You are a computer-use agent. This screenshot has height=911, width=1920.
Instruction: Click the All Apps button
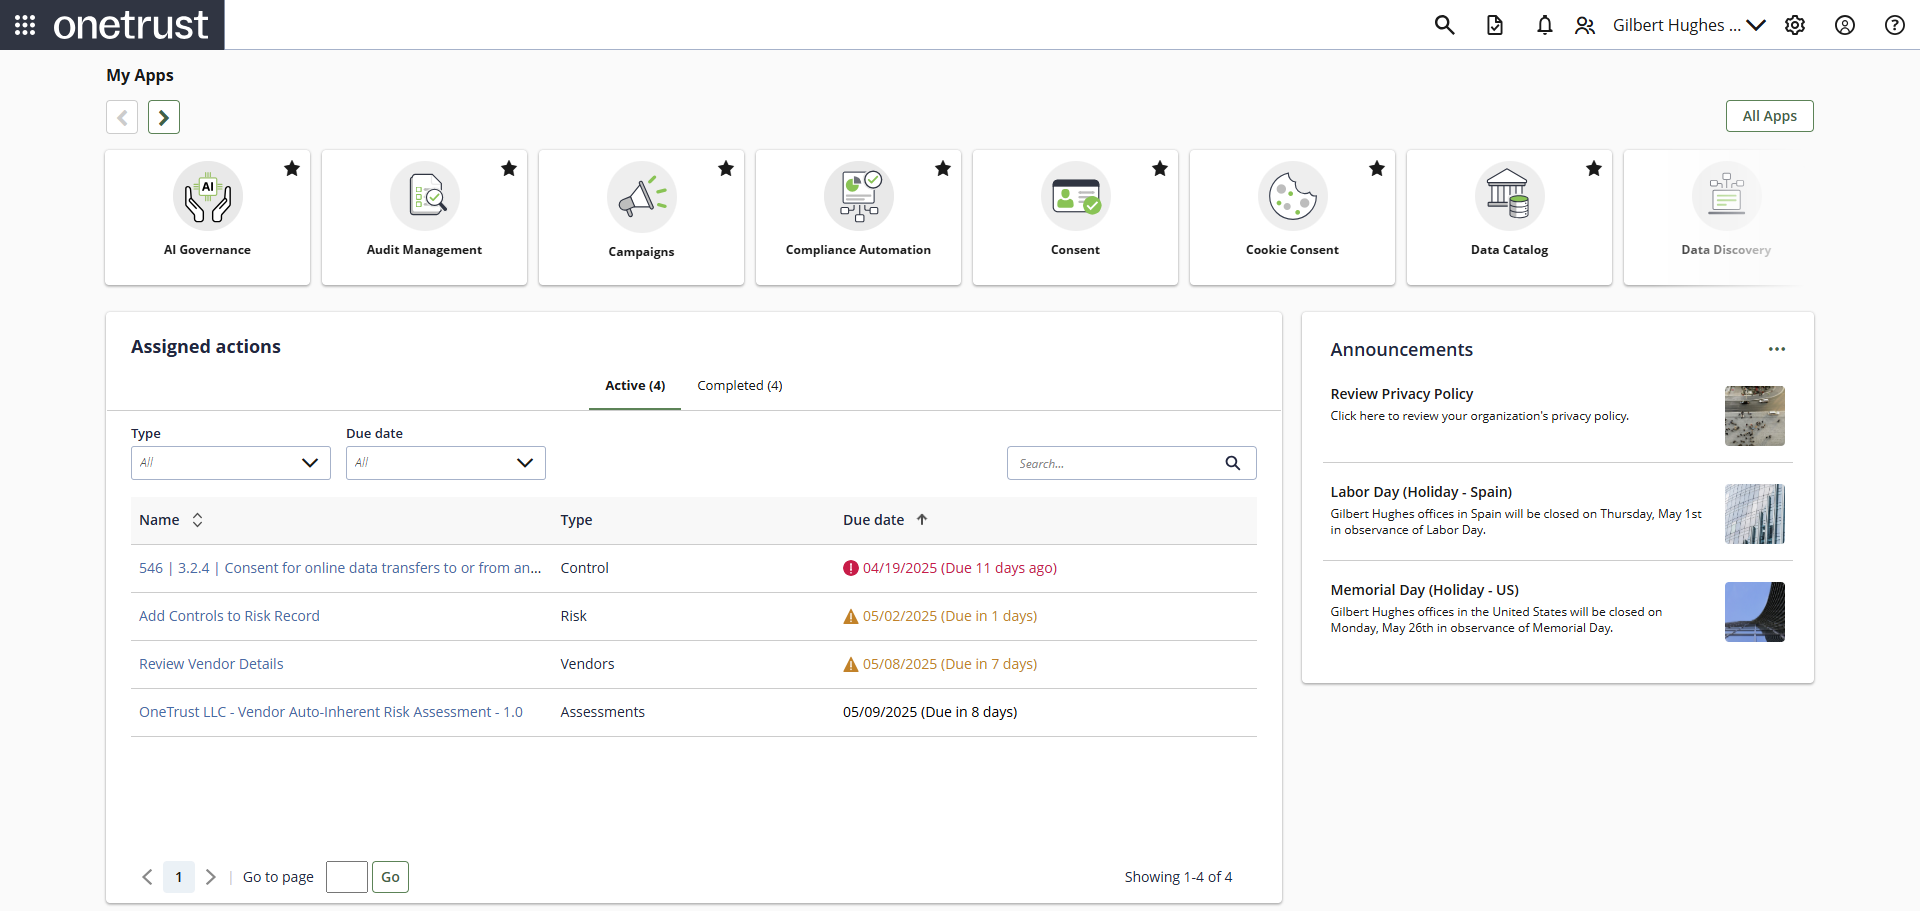(1769, 116)
